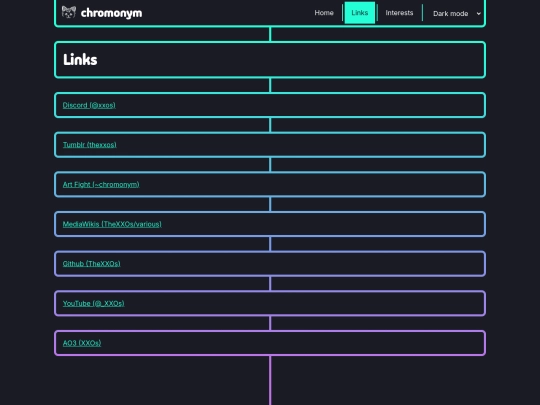Click the Links page heading
This screenshot has width=540, height=405.
point(80,60)
